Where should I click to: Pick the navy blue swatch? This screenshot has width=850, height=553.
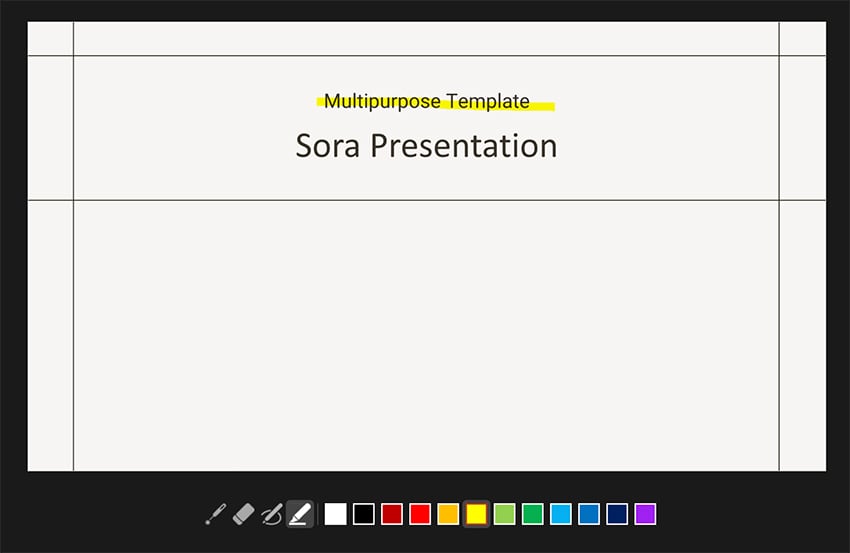(x=617, y=514)
